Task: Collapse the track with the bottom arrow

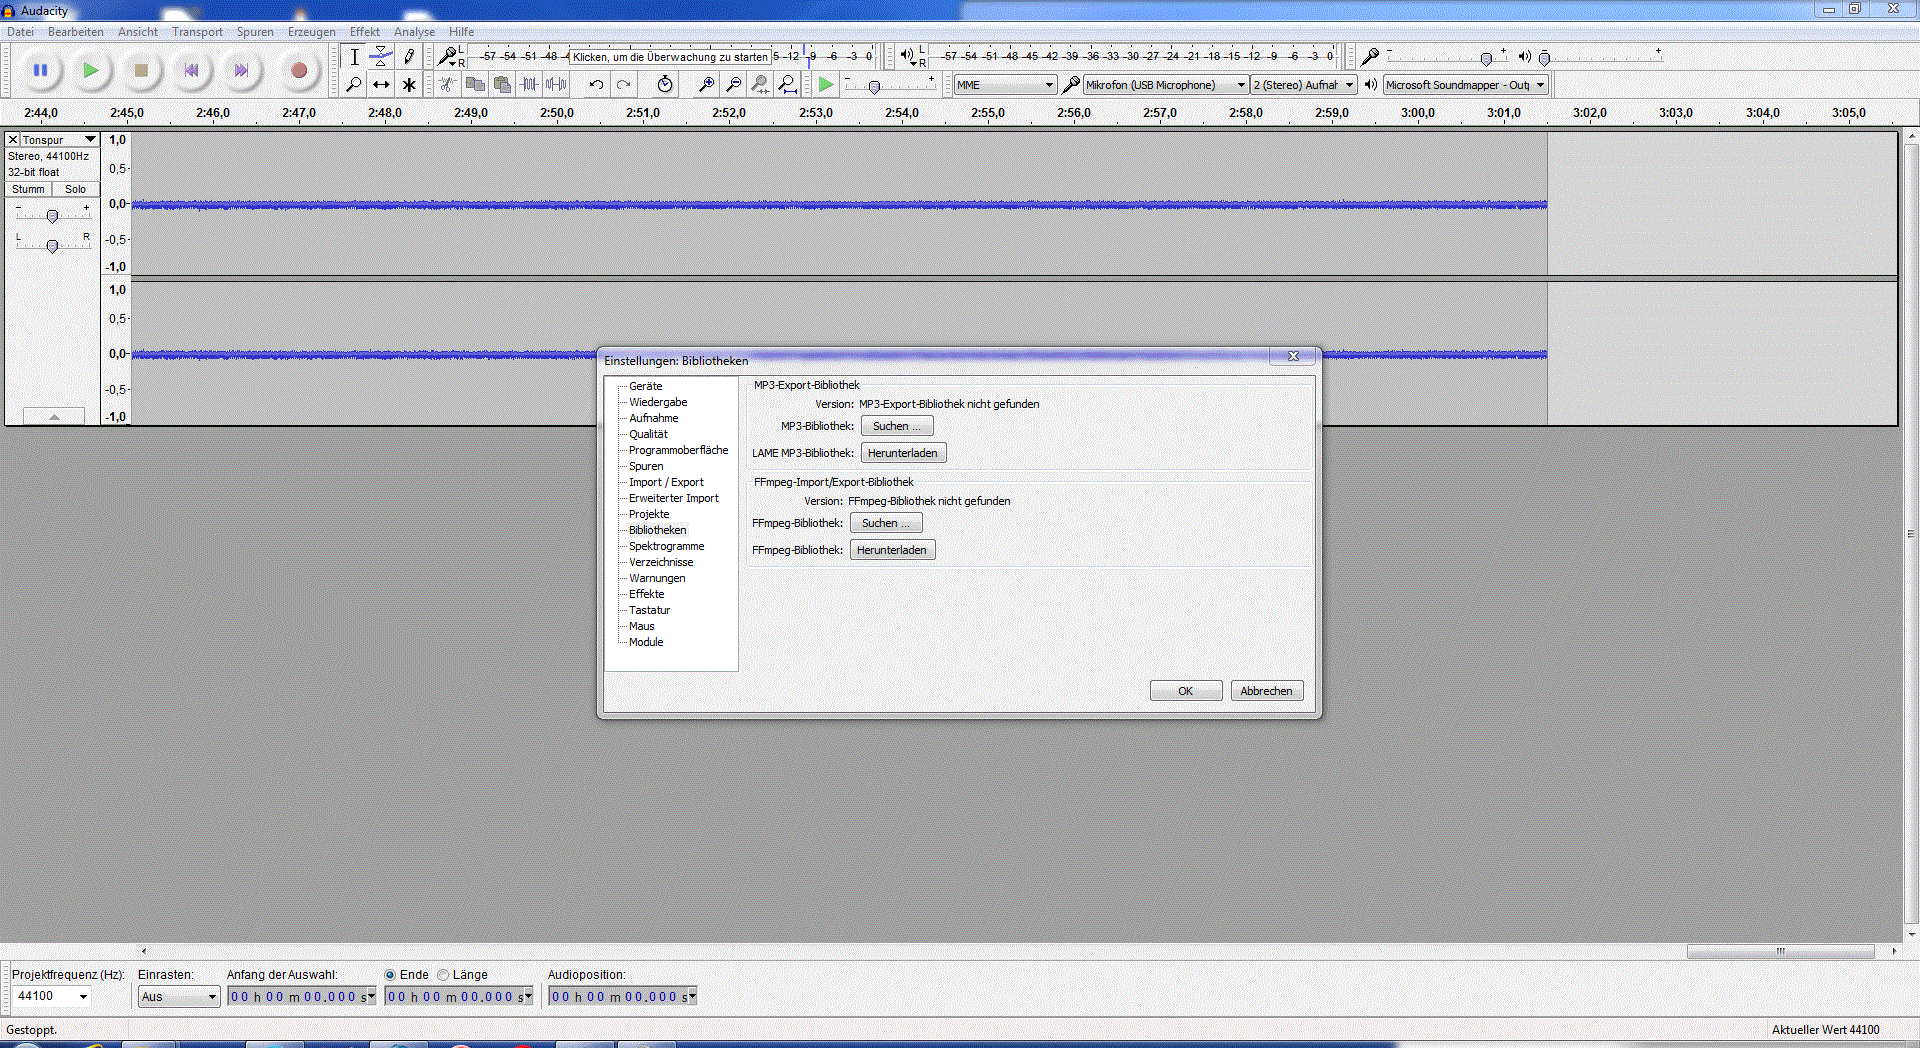Action: (54, 416)
